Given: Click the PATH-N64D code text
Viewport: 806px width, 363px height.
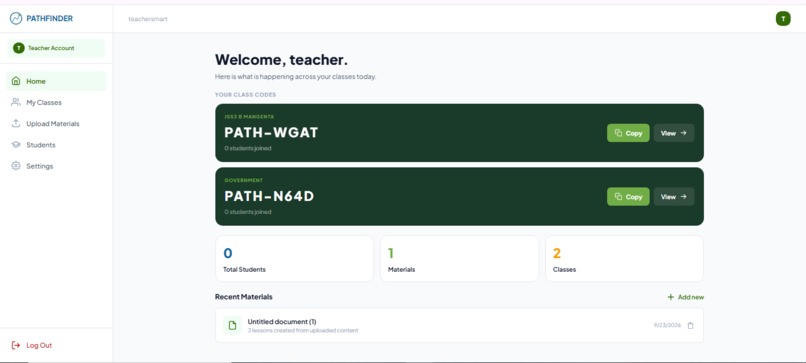Looking at the screenshot, I should point(269,196).
